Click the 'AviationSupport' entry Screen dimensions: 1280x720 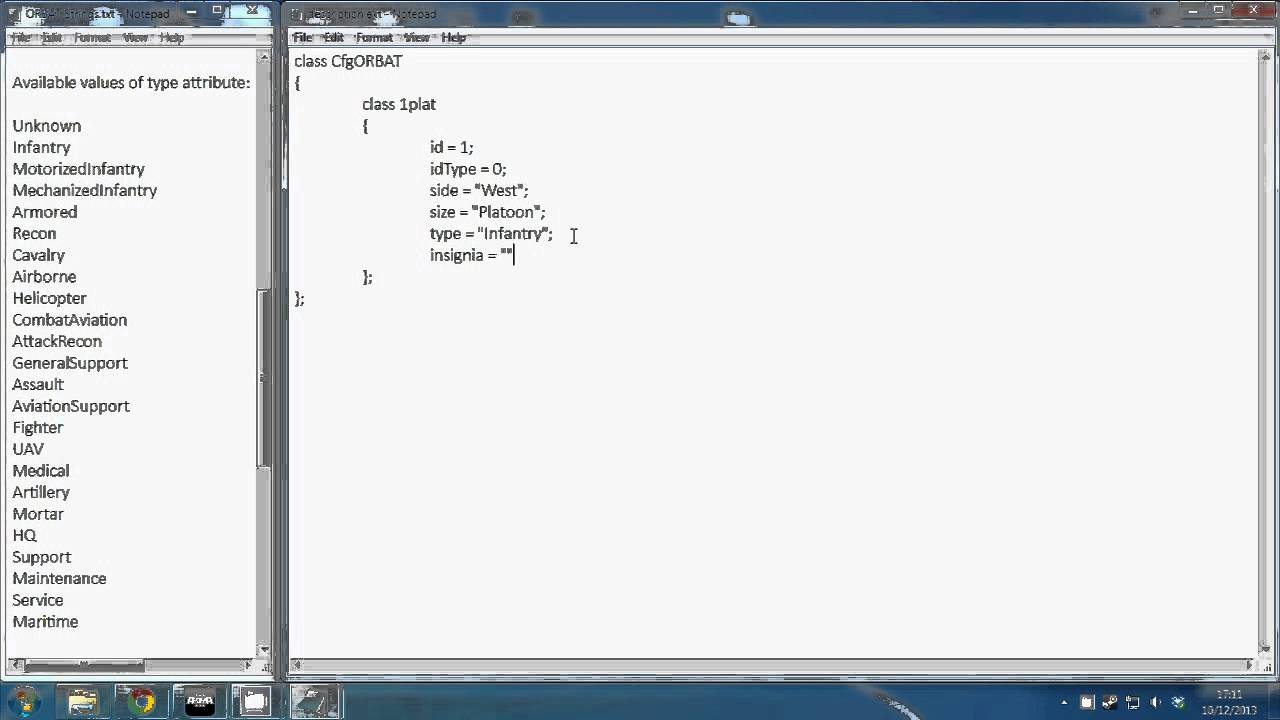(x=71, y=406)
